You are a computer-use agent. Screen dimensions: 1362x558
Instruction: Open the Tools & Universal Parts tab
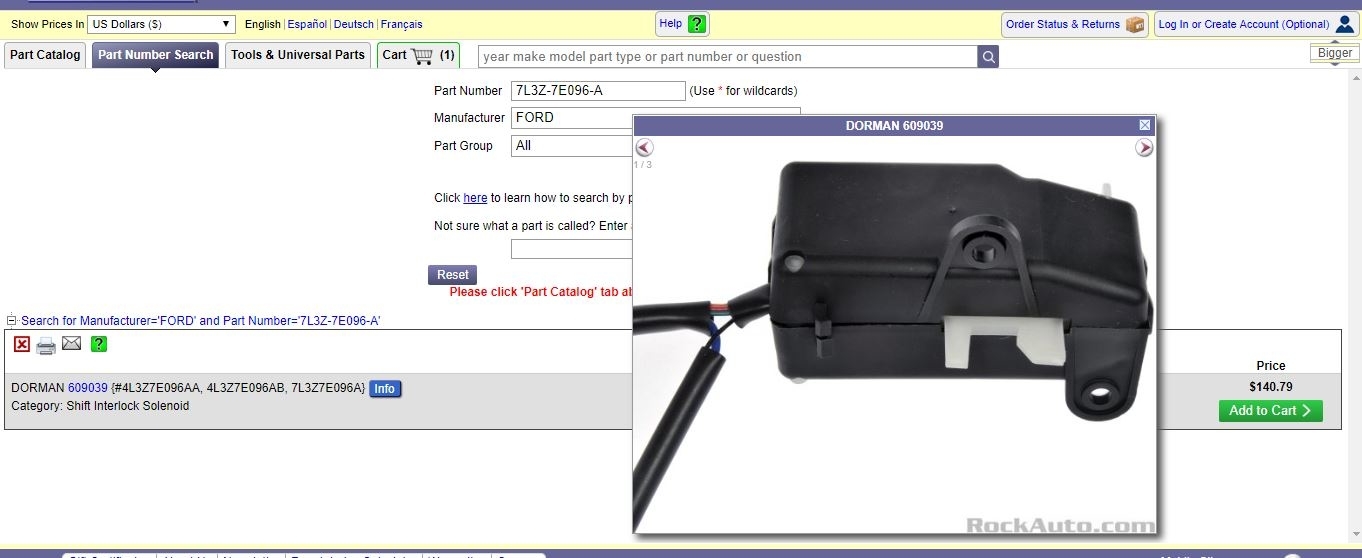point(298,55)
